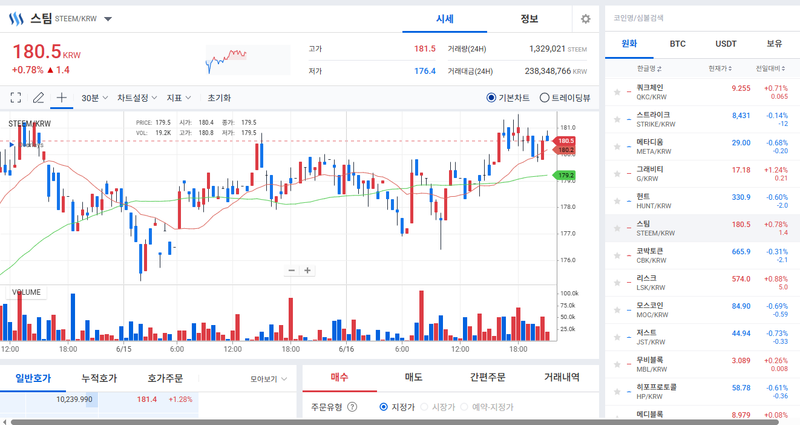800x425 pixels.
Task: Favorite the 리스크 LSK/KRW star
Action: click(x=617, y=283)
